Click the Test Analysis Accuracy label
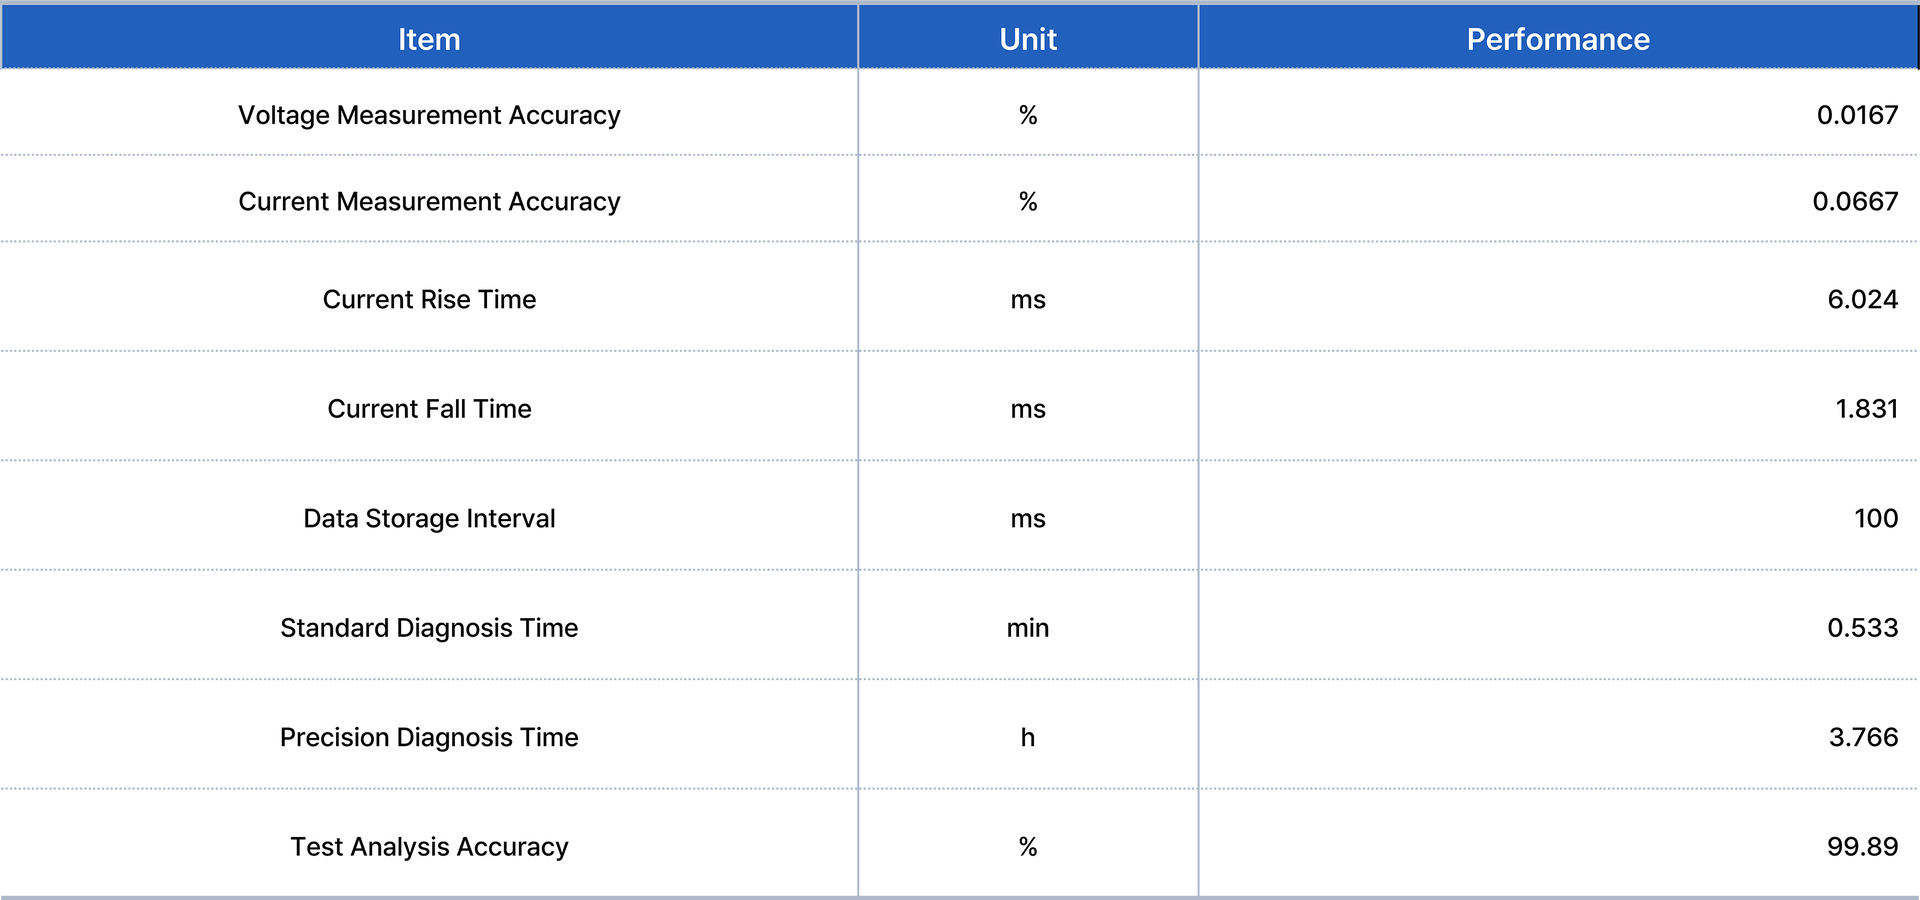 point(429,846)
